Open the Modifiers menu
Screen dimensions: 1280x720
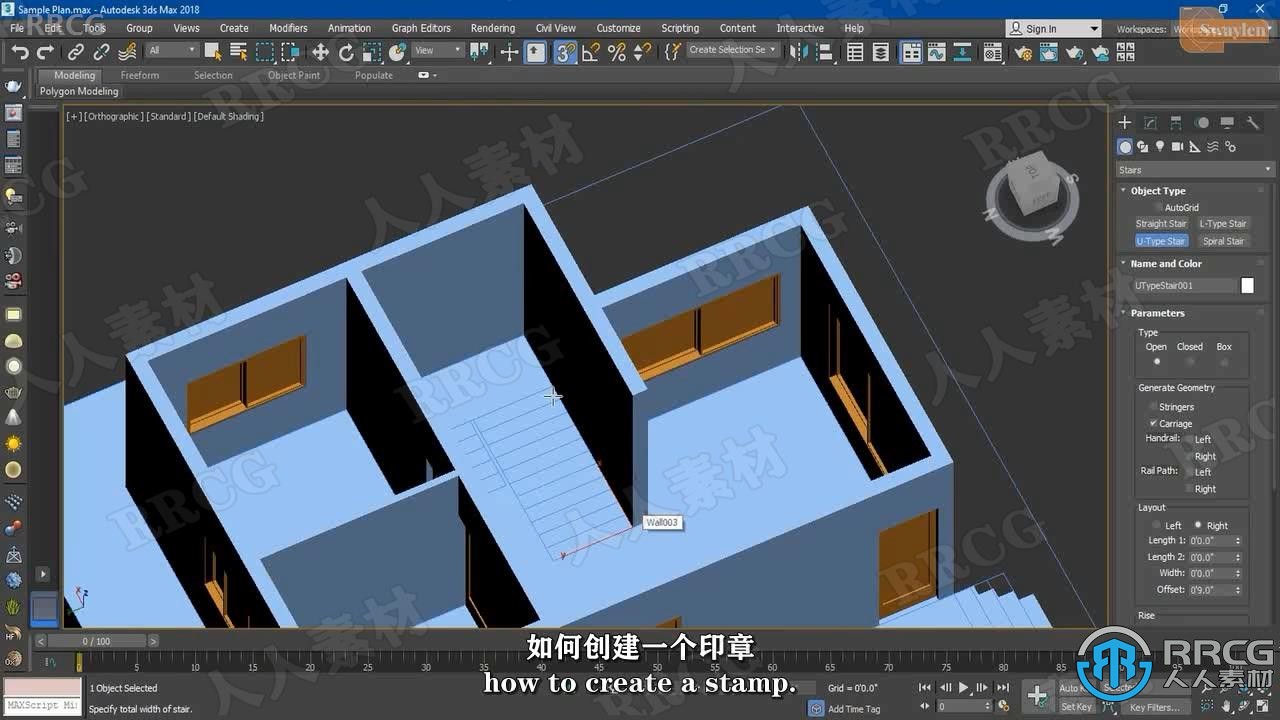tap(288, 28)
